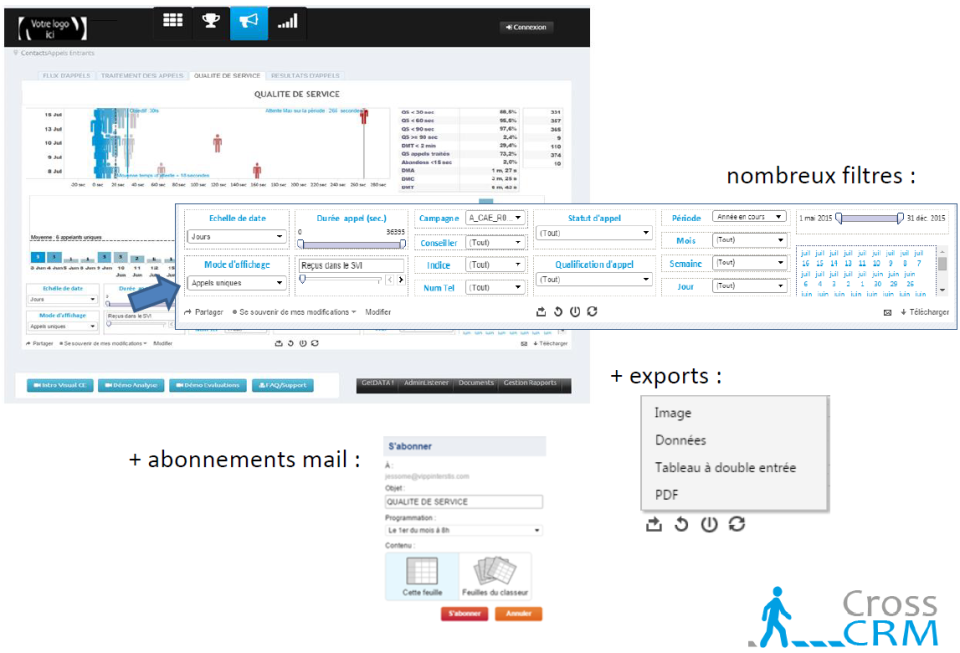
Task: Click the export/download arrow icon below the menu
Action: pos(655,524)
